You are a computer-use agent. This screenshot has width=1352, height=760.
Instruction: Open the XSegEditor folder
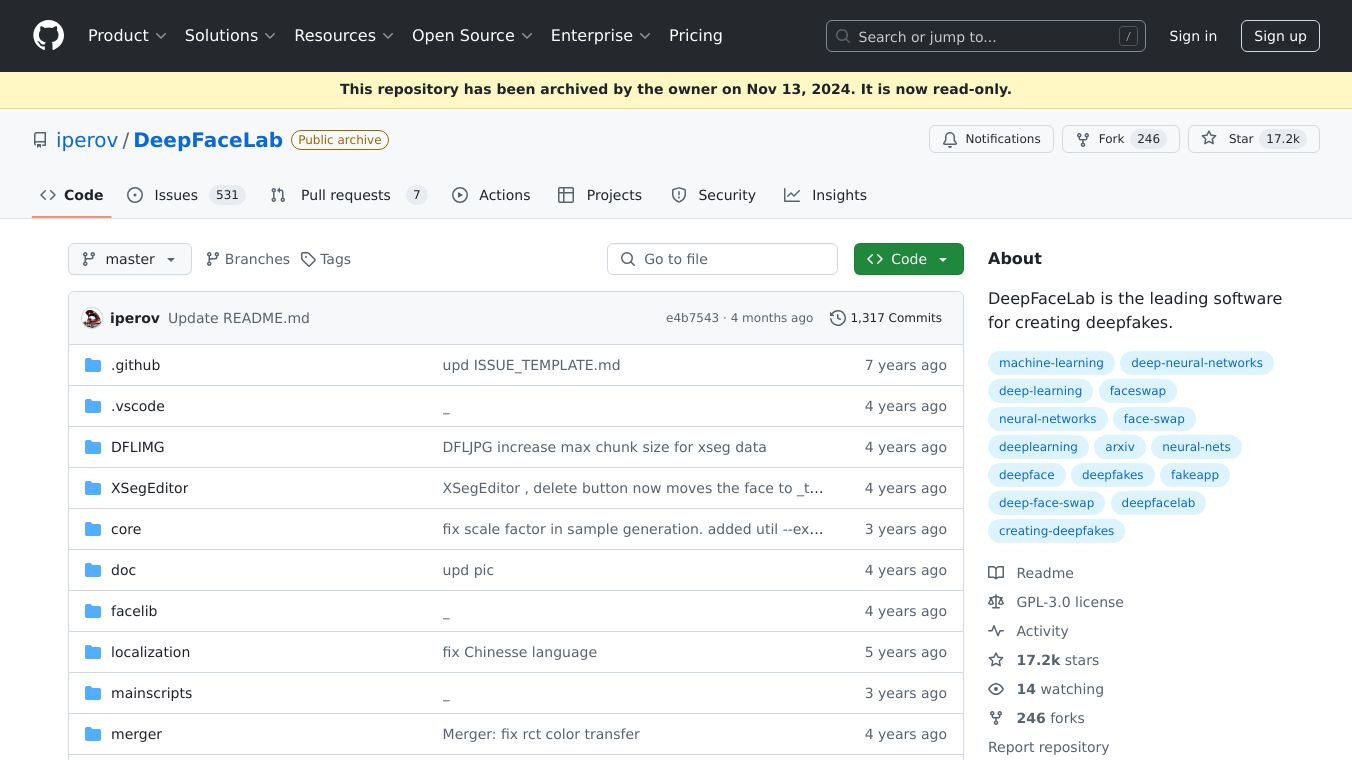[x=149, y=488]
